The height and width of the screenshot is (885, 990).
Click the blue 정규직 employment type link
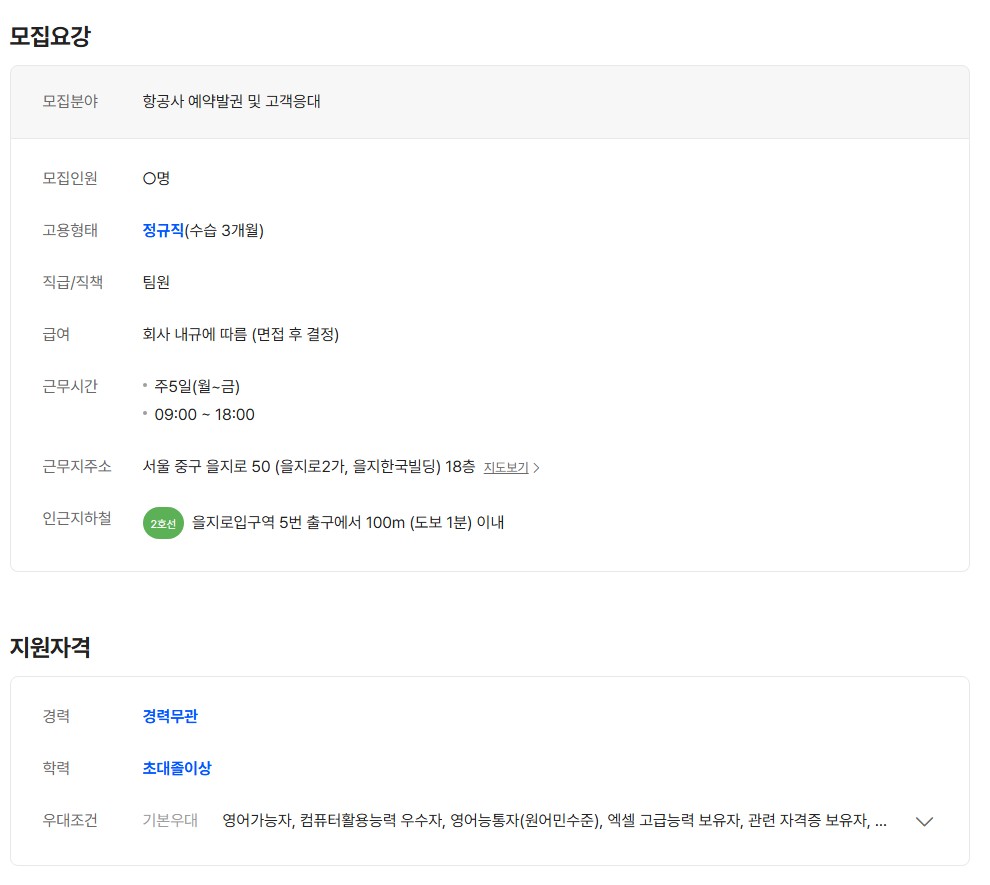pyautogui.click(x=163, y=230)
